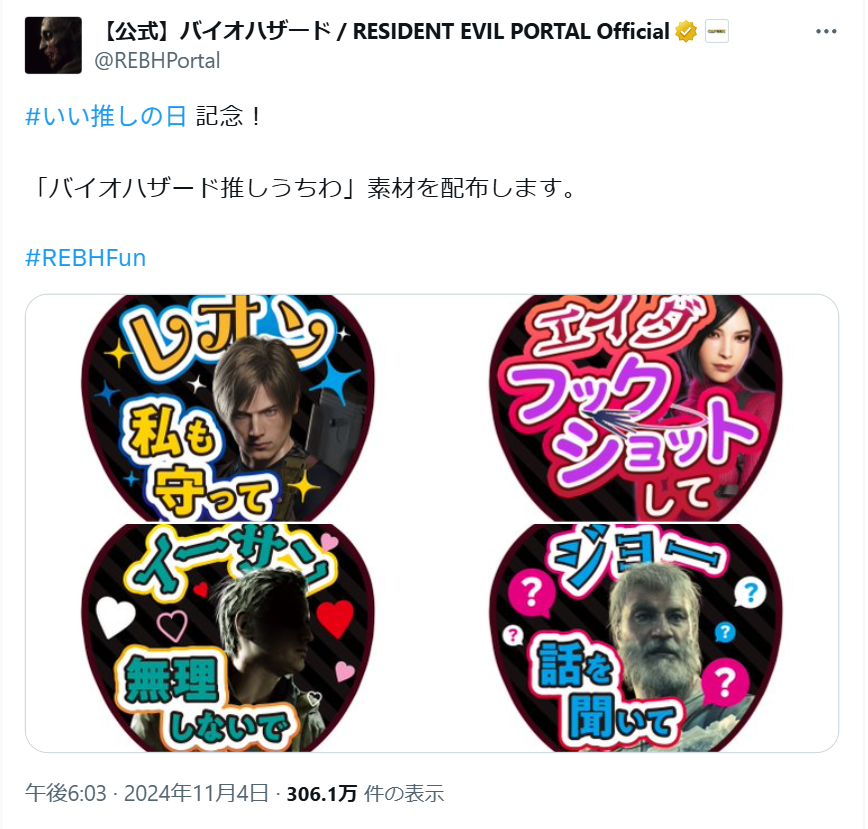Click the gold verified checkmark badge

pos(686,32)
